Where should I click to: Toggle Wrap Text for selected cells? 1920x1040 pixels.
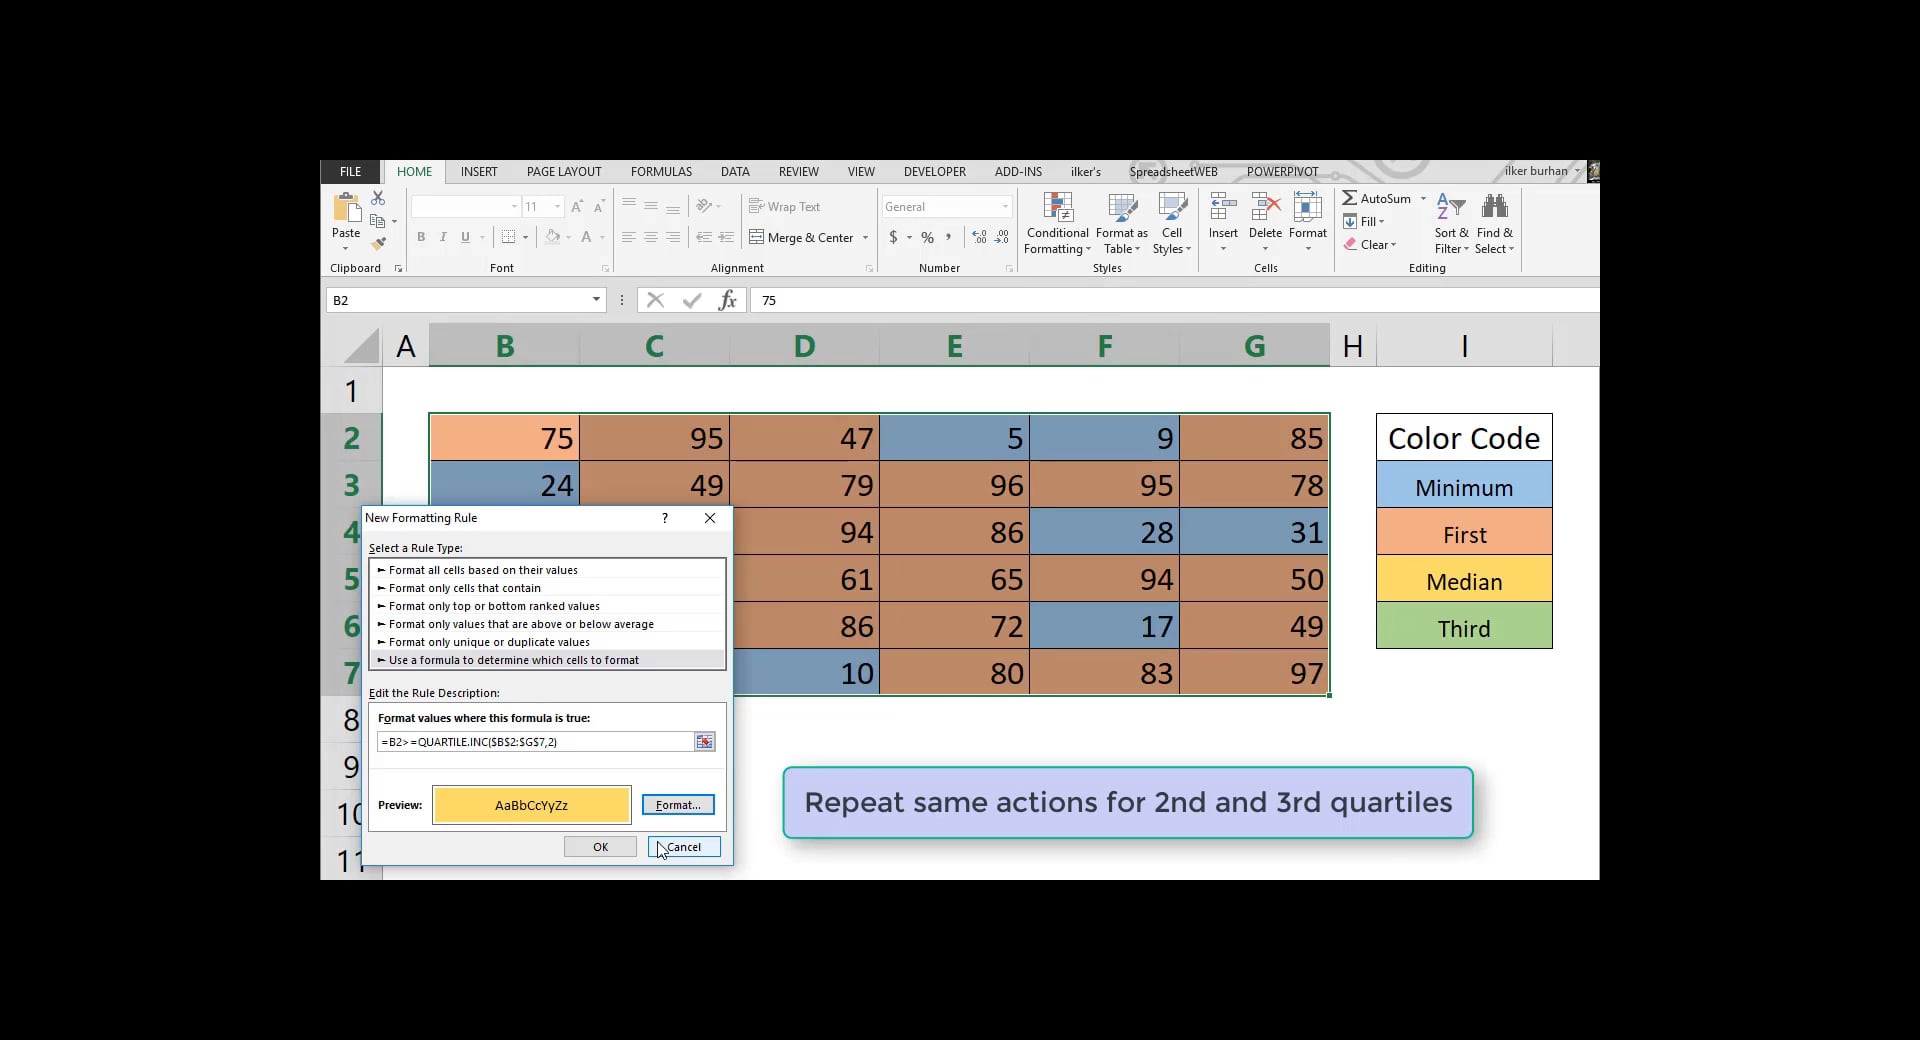pos(785,206)
